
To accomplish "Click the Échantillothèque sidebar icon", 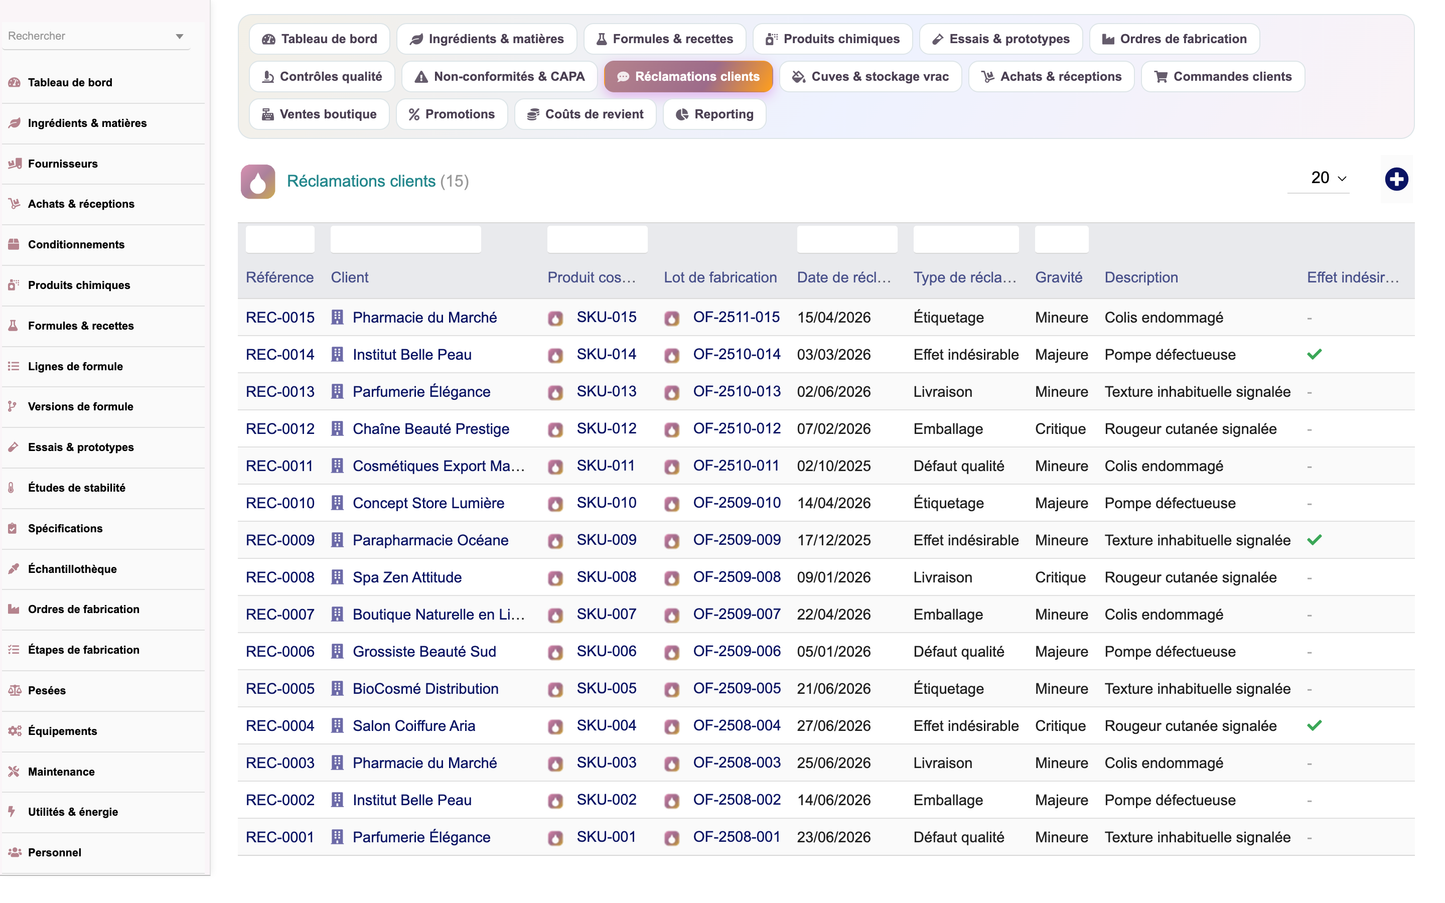I will coord(14,569).
